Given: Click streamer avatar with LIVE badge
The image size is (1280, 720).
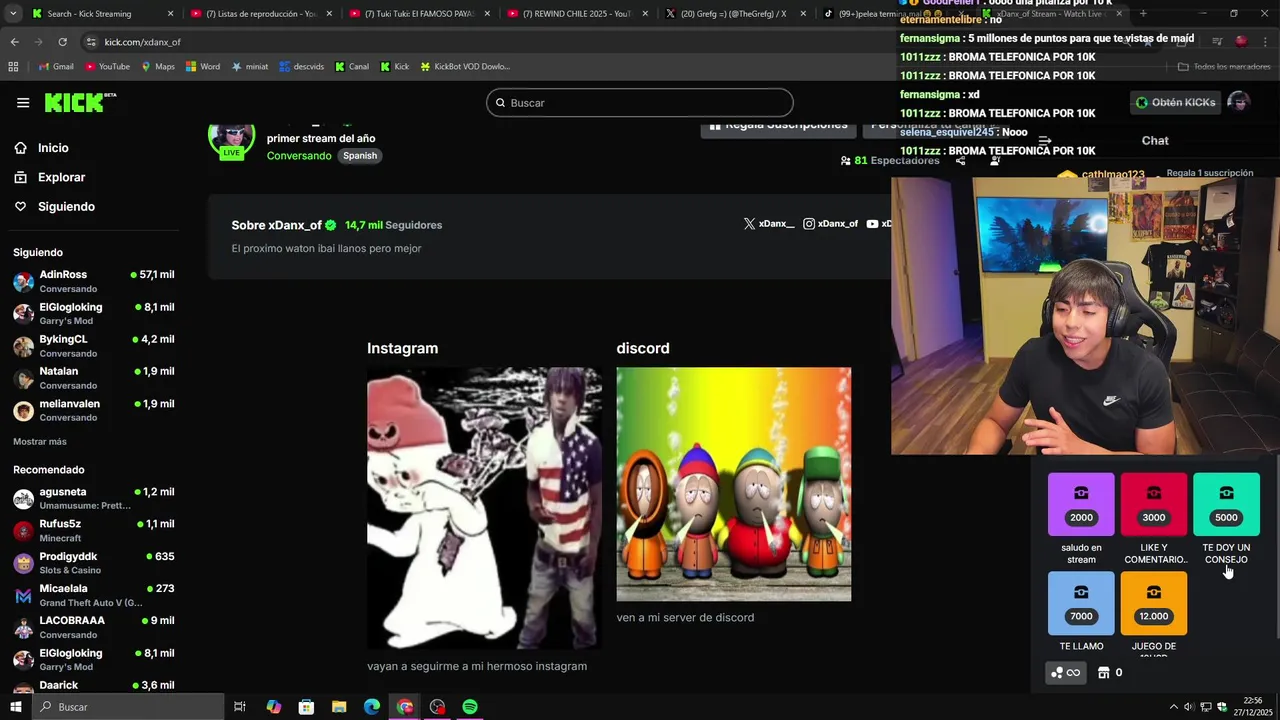Looking at the screenshot, I should pos(231,139).
